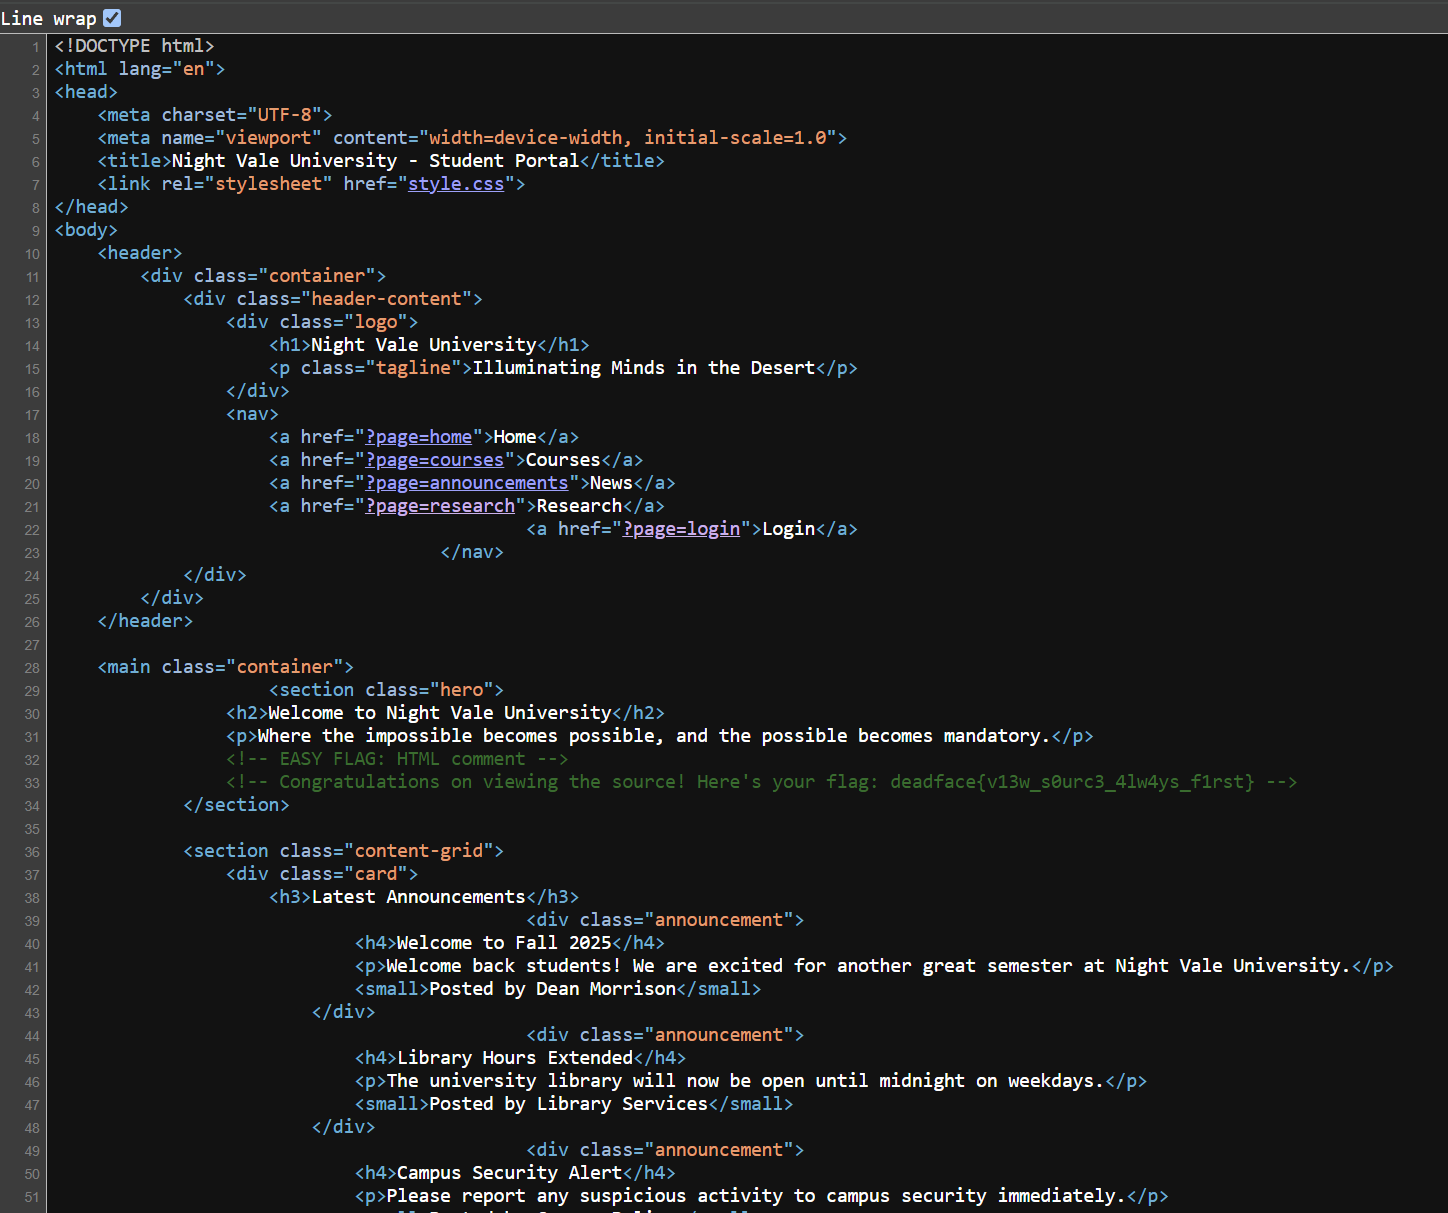
Task: Click the ?page=announcements link
Action: 466,483
